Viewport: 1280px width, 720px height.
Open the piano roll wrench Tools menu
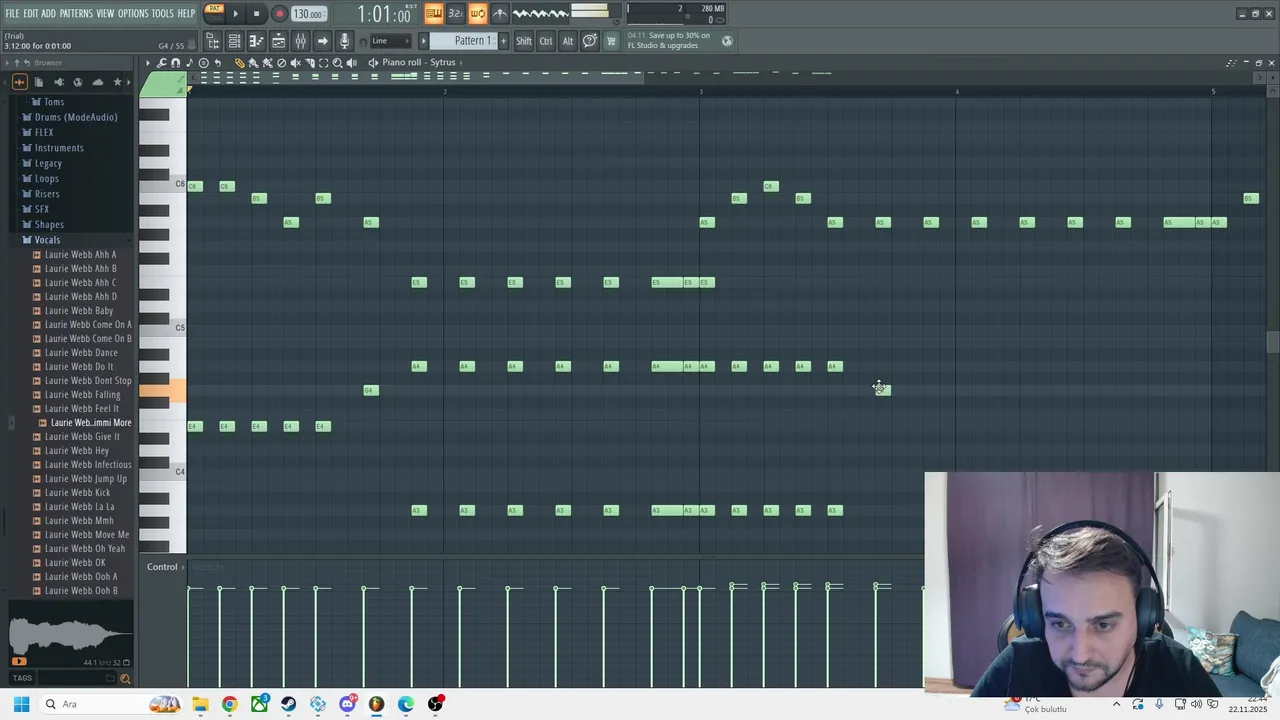click(x=162, y=63)
